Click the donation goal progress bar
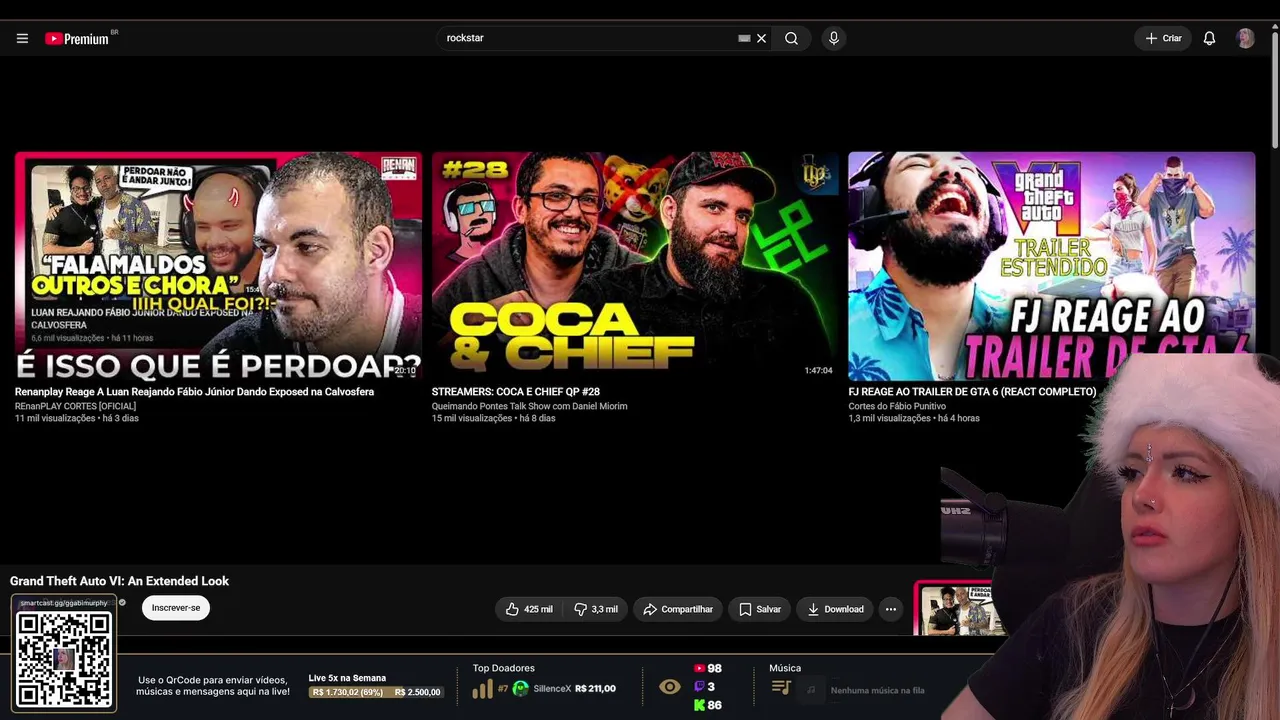This screenshot has width=1280, height=720. coord(376,692)
